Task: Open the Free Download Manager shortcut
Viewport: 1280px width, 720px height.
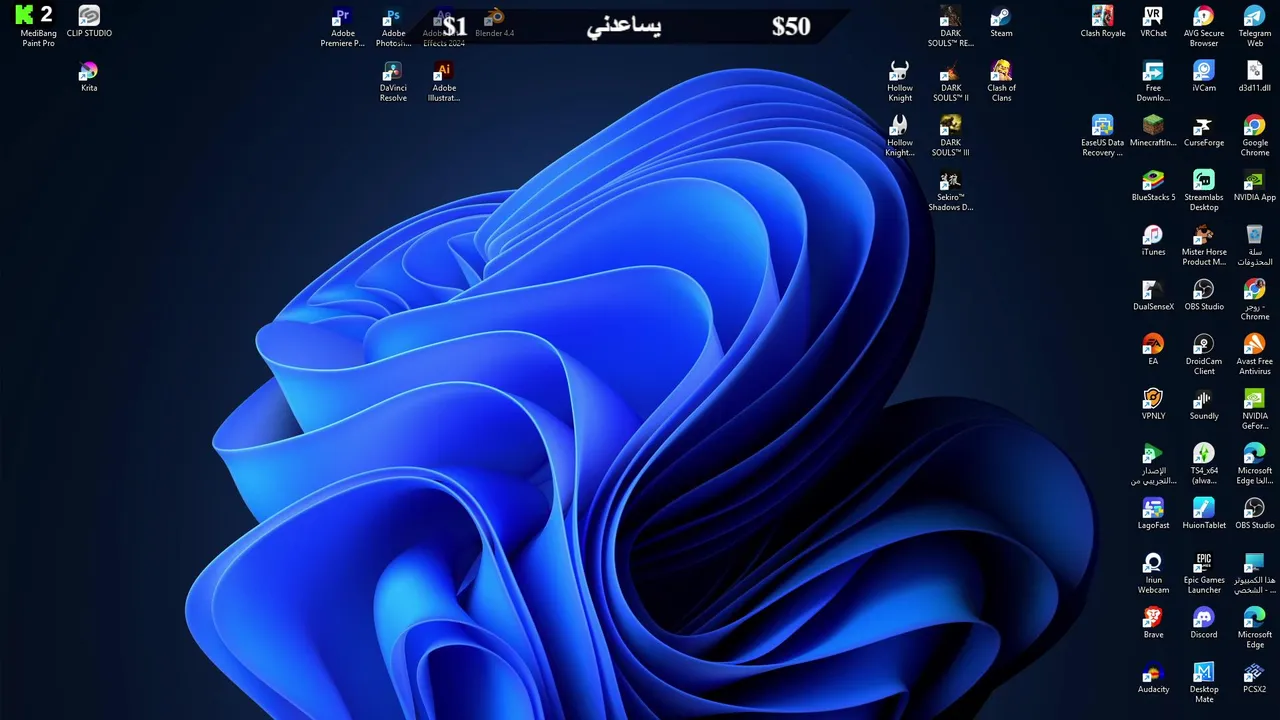Action: click(1153, 81)
